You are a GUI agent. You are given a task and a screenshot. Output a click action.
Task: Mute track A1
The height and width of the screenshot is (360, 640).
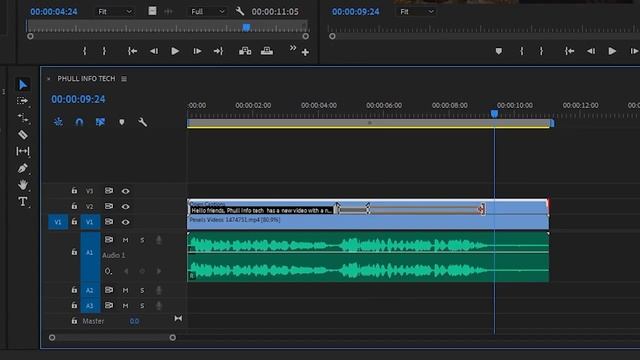coord(125,240)
